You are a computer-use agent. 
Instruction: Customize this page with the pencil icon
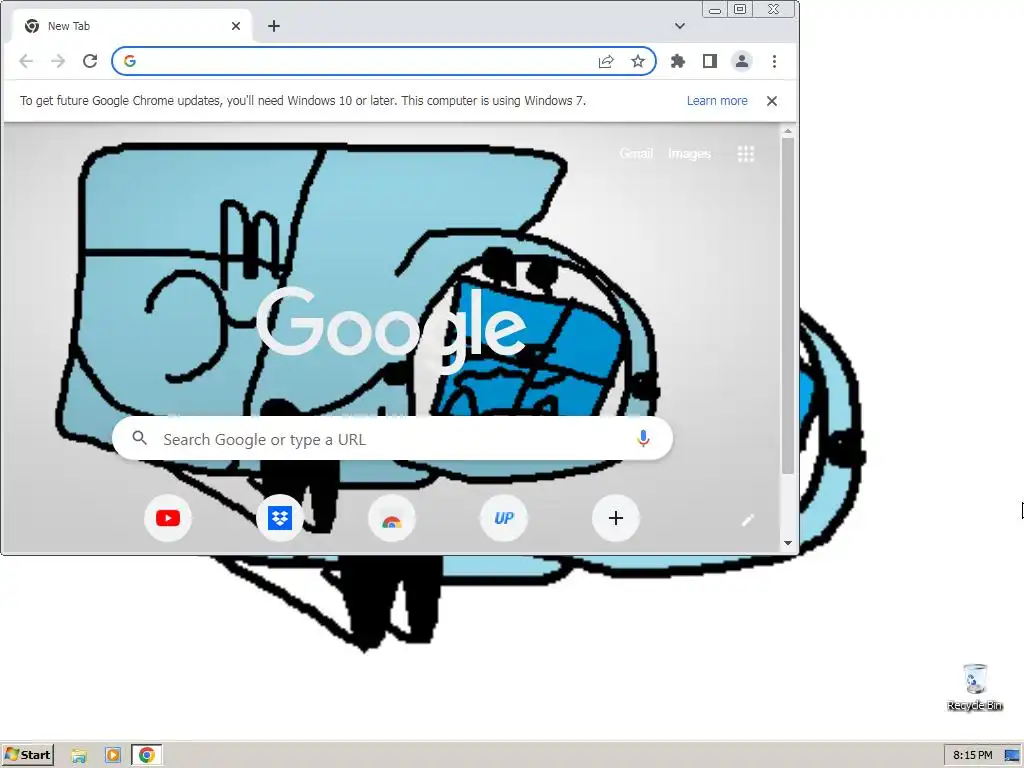(748, 520)
